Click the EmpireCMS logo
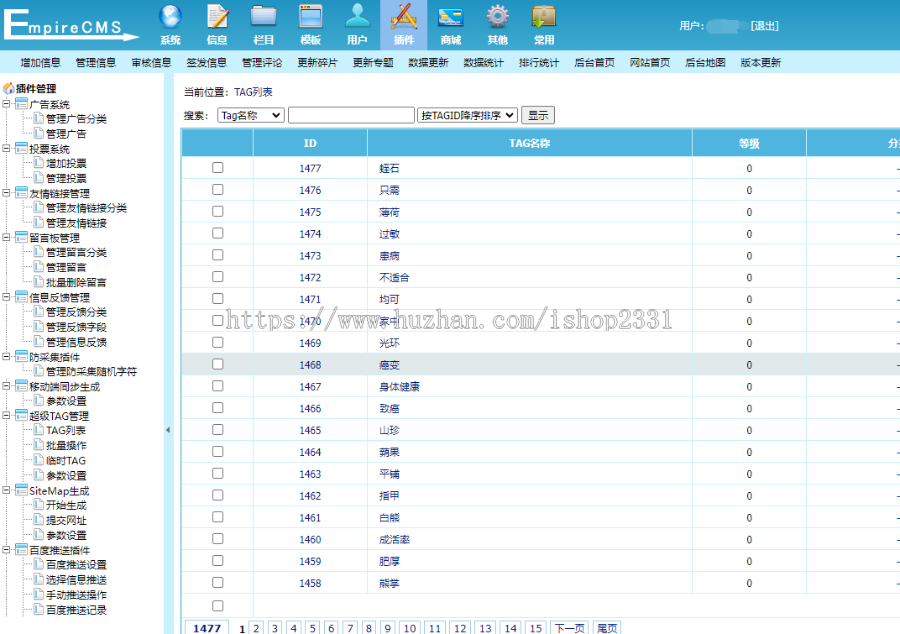Viewport: 900px width, 634px height. [70, 25]
